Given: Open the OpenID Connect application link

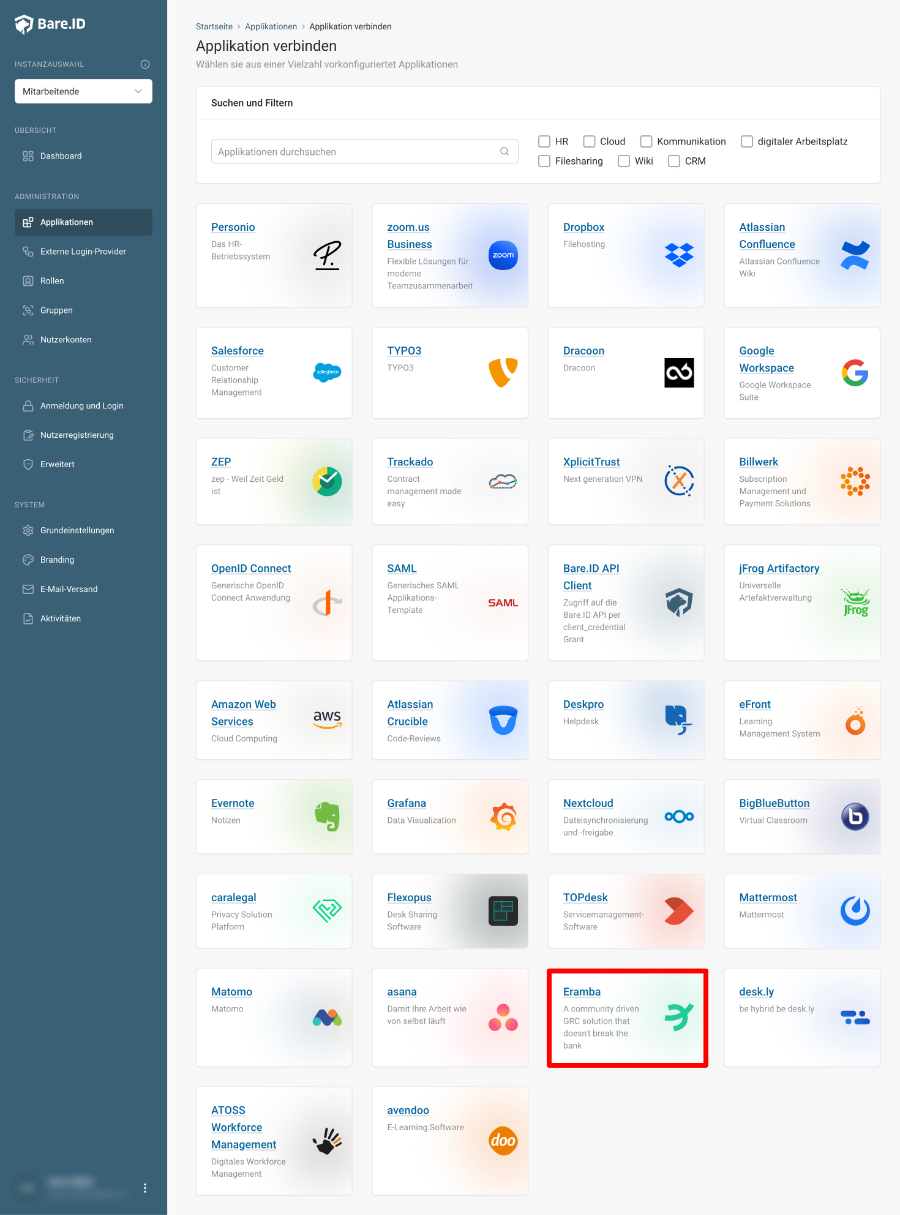Looking at the screenshot, I should [x=251, y=568].
